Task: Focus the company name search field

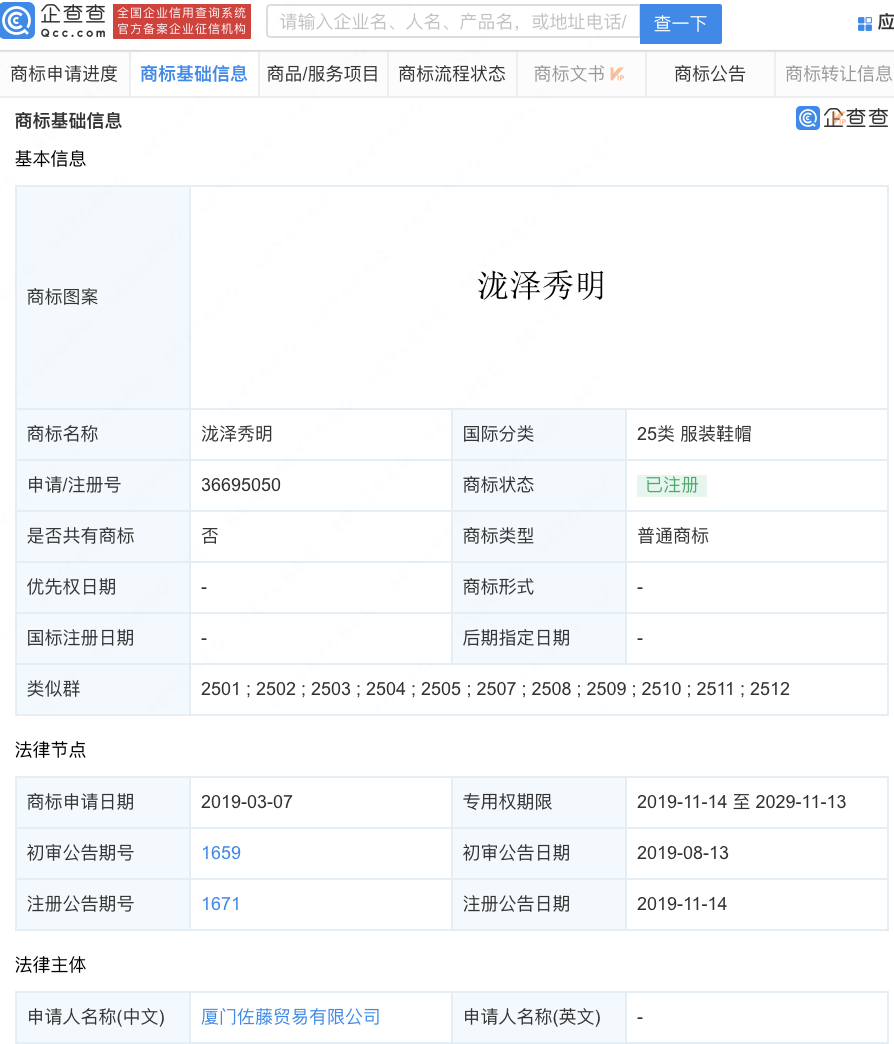Action: coord(453,22)
